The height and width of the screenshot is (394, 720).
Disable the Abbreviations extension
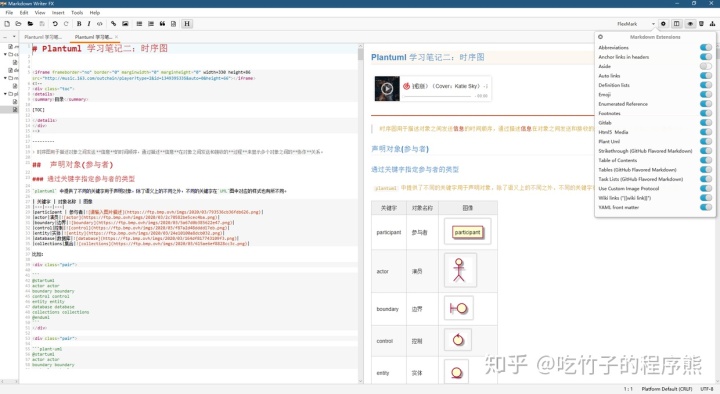click(x=705, y=47)
